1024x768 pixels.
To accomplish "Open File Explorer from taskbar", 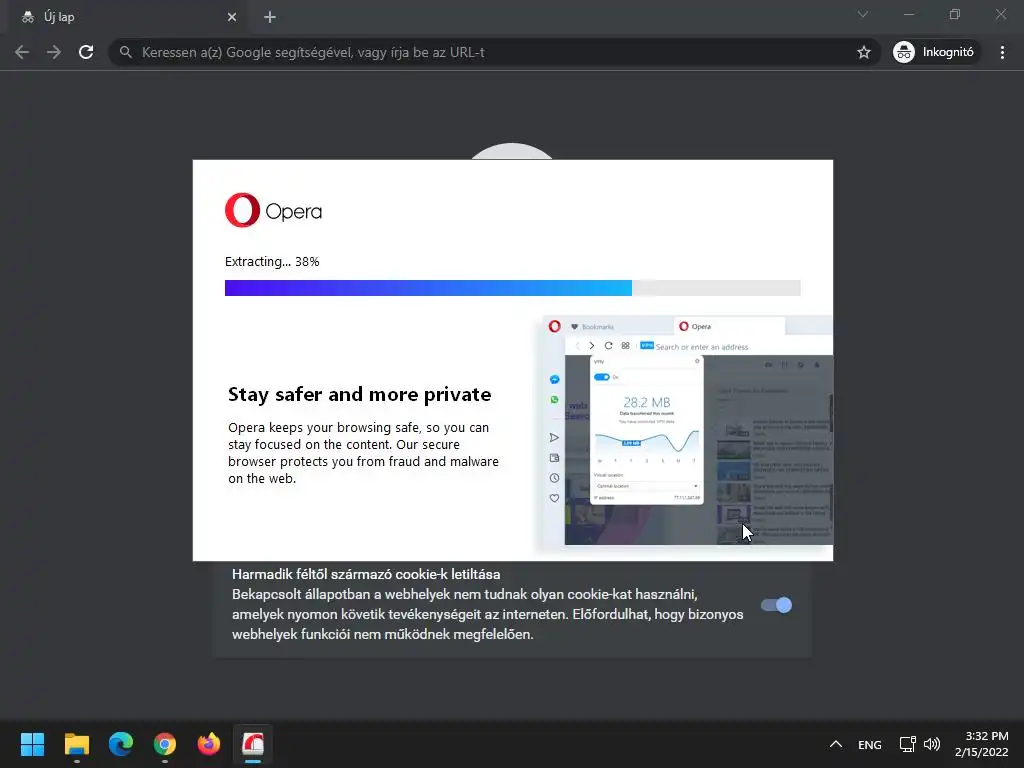I will coord(76,744).
